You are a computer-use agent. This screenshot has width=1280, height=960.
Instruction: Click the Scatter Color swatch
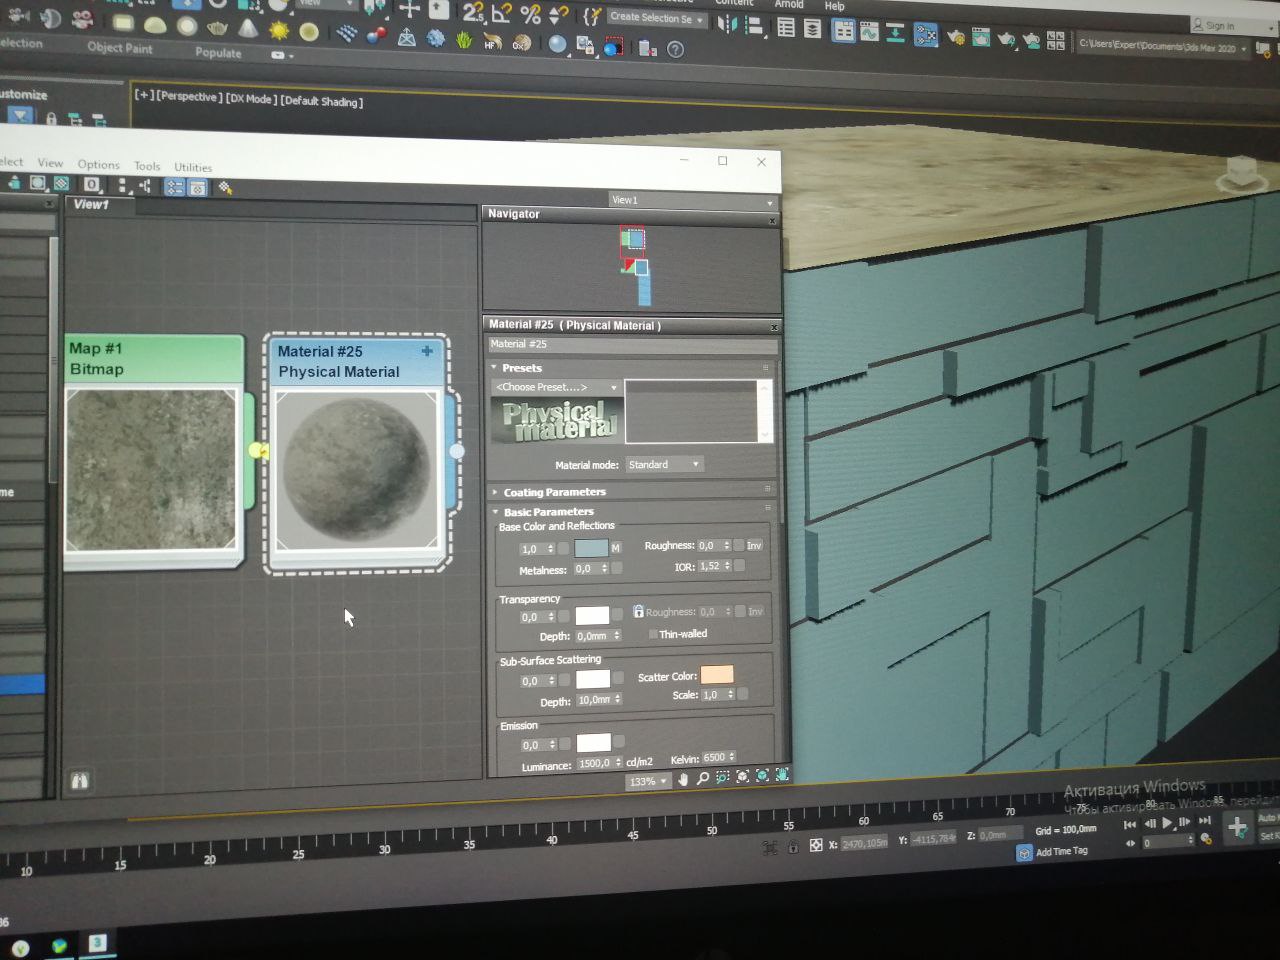pos(717,675)
